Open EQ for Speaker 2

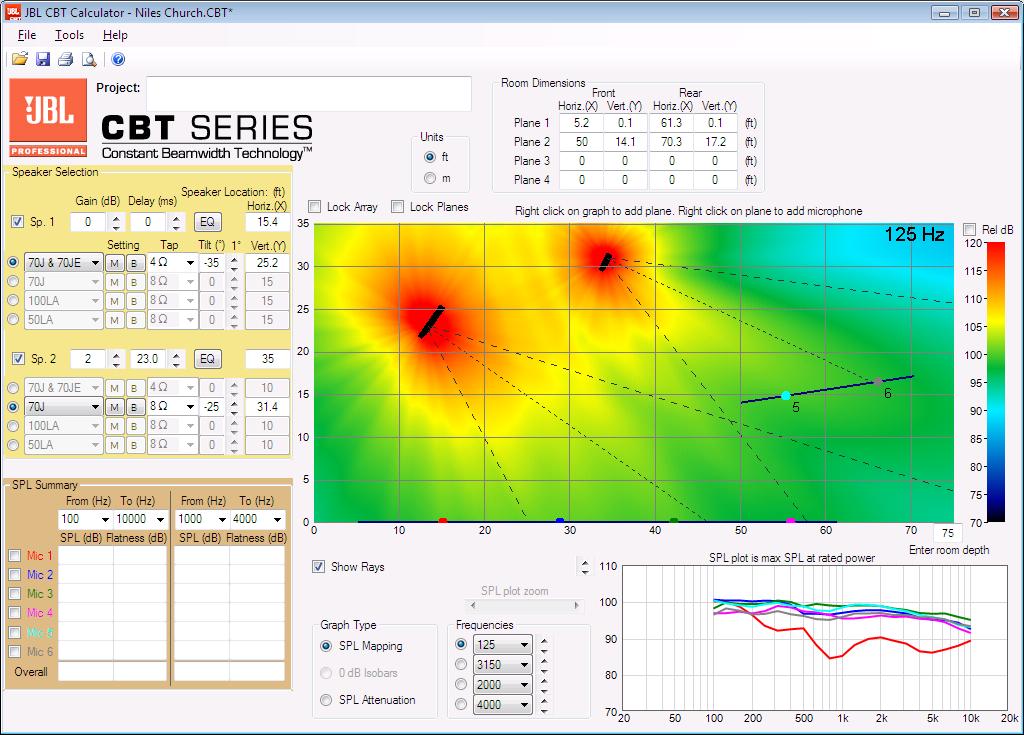(207, 359)
